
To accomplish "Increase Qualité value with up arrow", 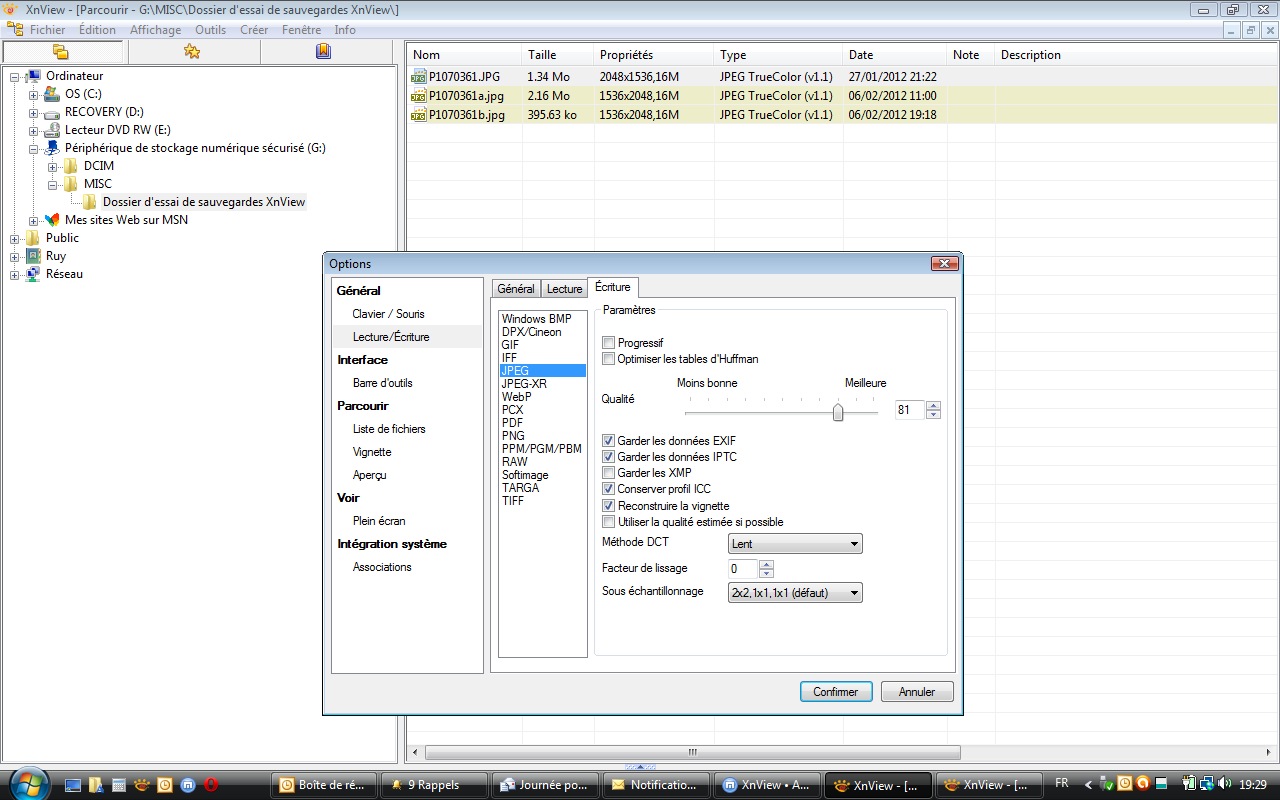I will [x=934, y=406].
